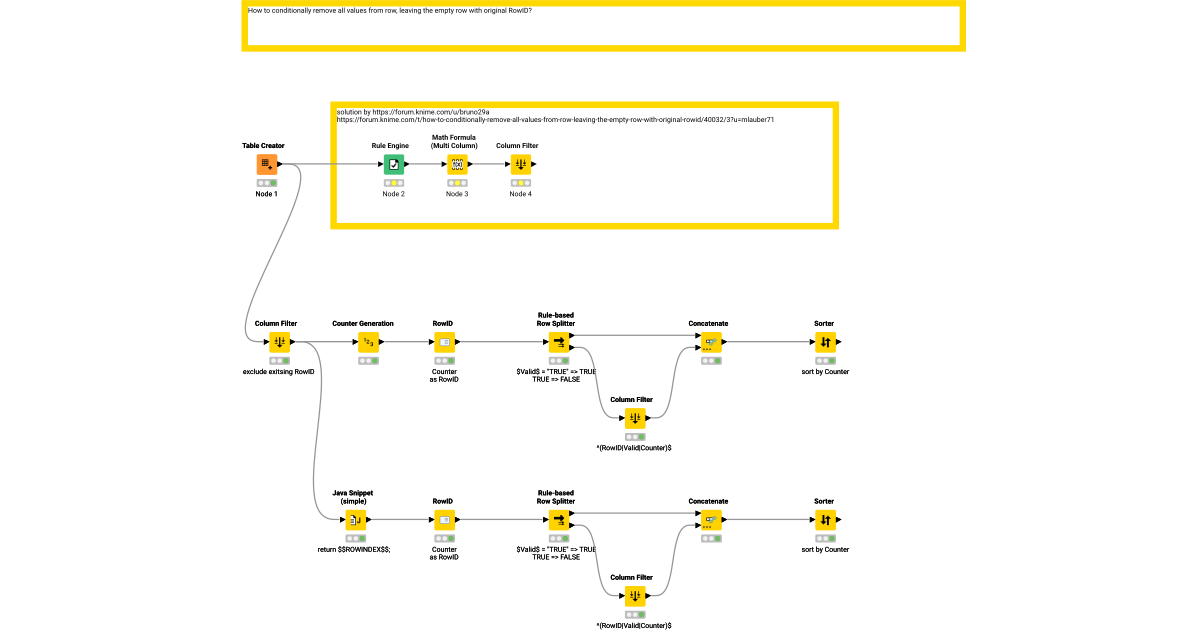Click the output port of Table Creator
The height and width of the screenshot is (630, 1200).
pyautogui.click(x=278, y=165)
